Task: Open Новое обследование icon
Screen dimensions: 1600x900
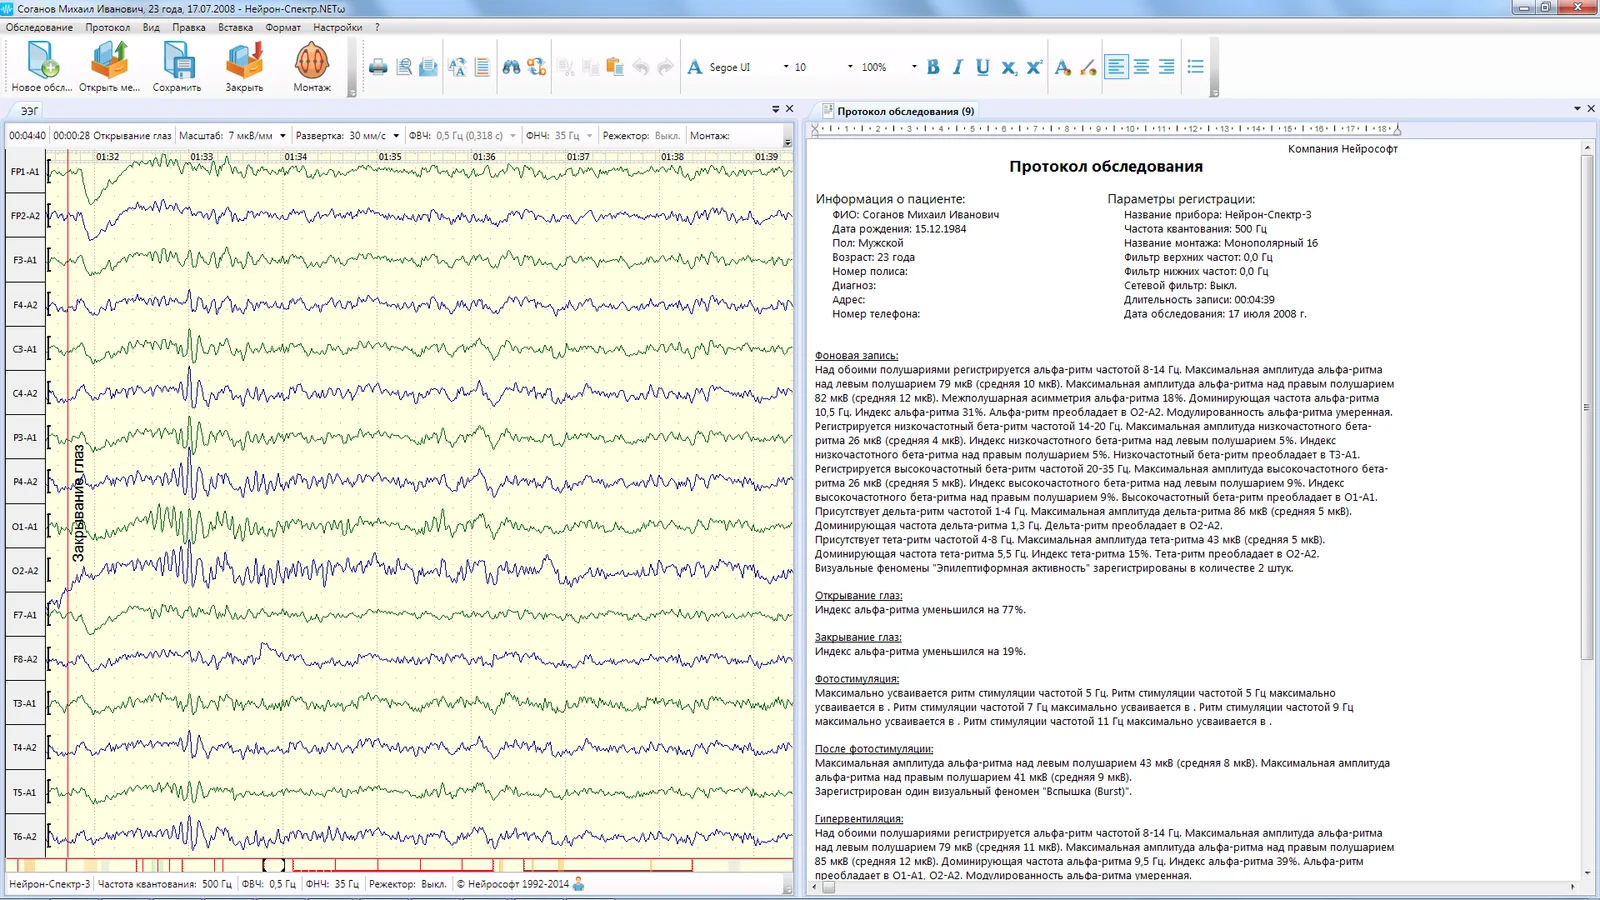Action: tap(42, 62)
